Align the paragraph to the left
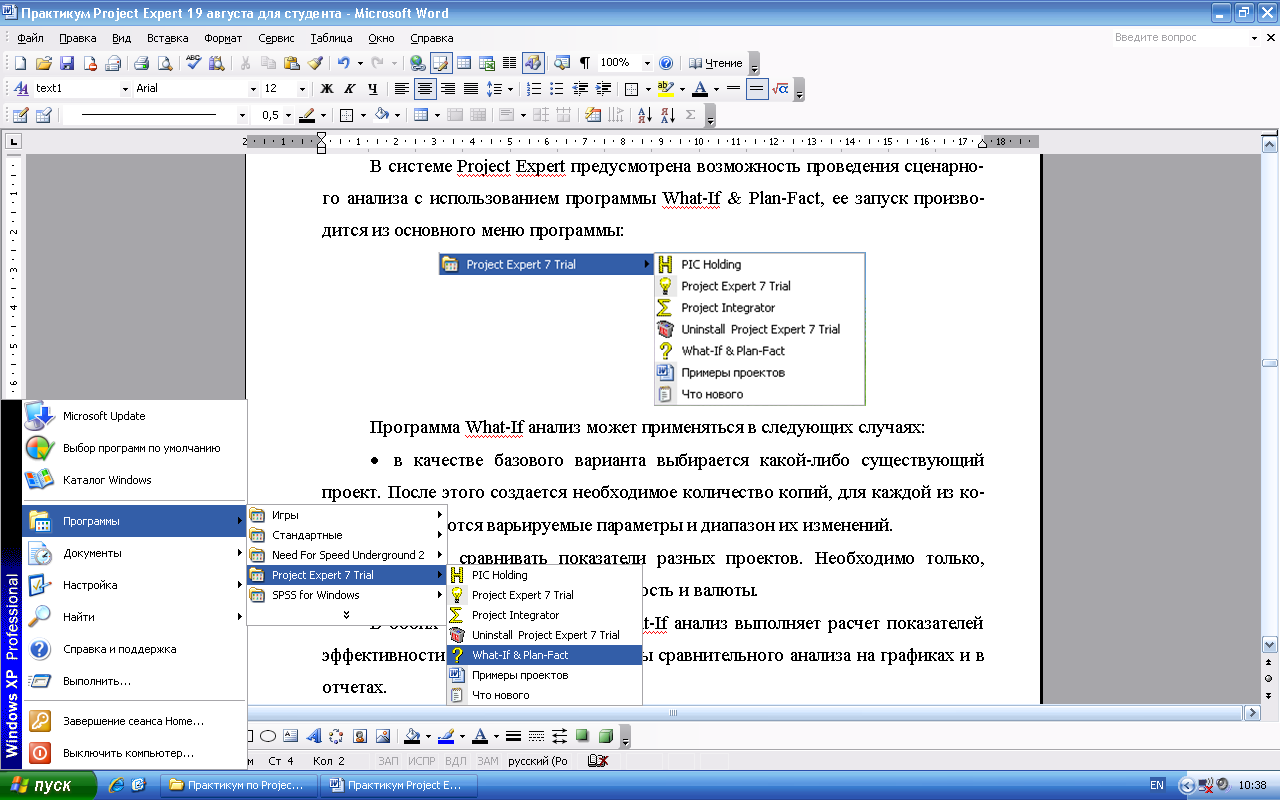The width and height of the screenshot is (1280, 800). (x=401, y=89)
